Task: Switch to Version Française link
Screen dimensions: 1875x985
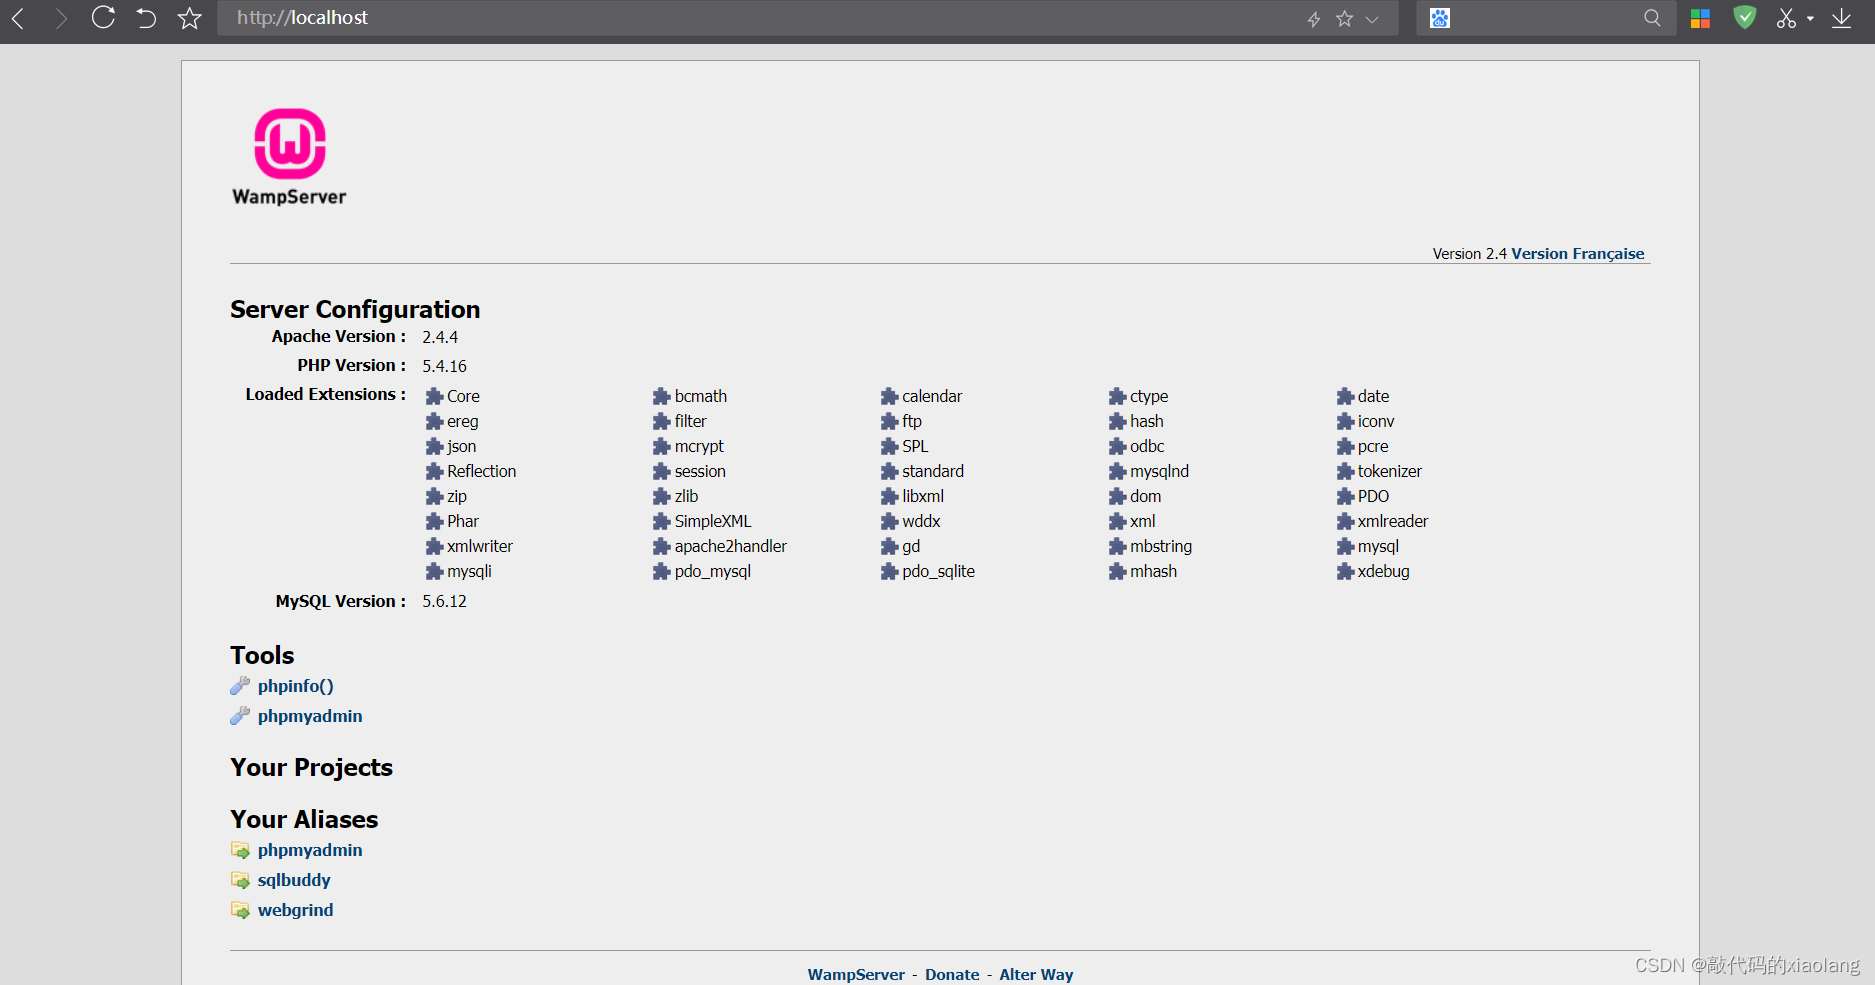Action: [x=1577, y=254]
